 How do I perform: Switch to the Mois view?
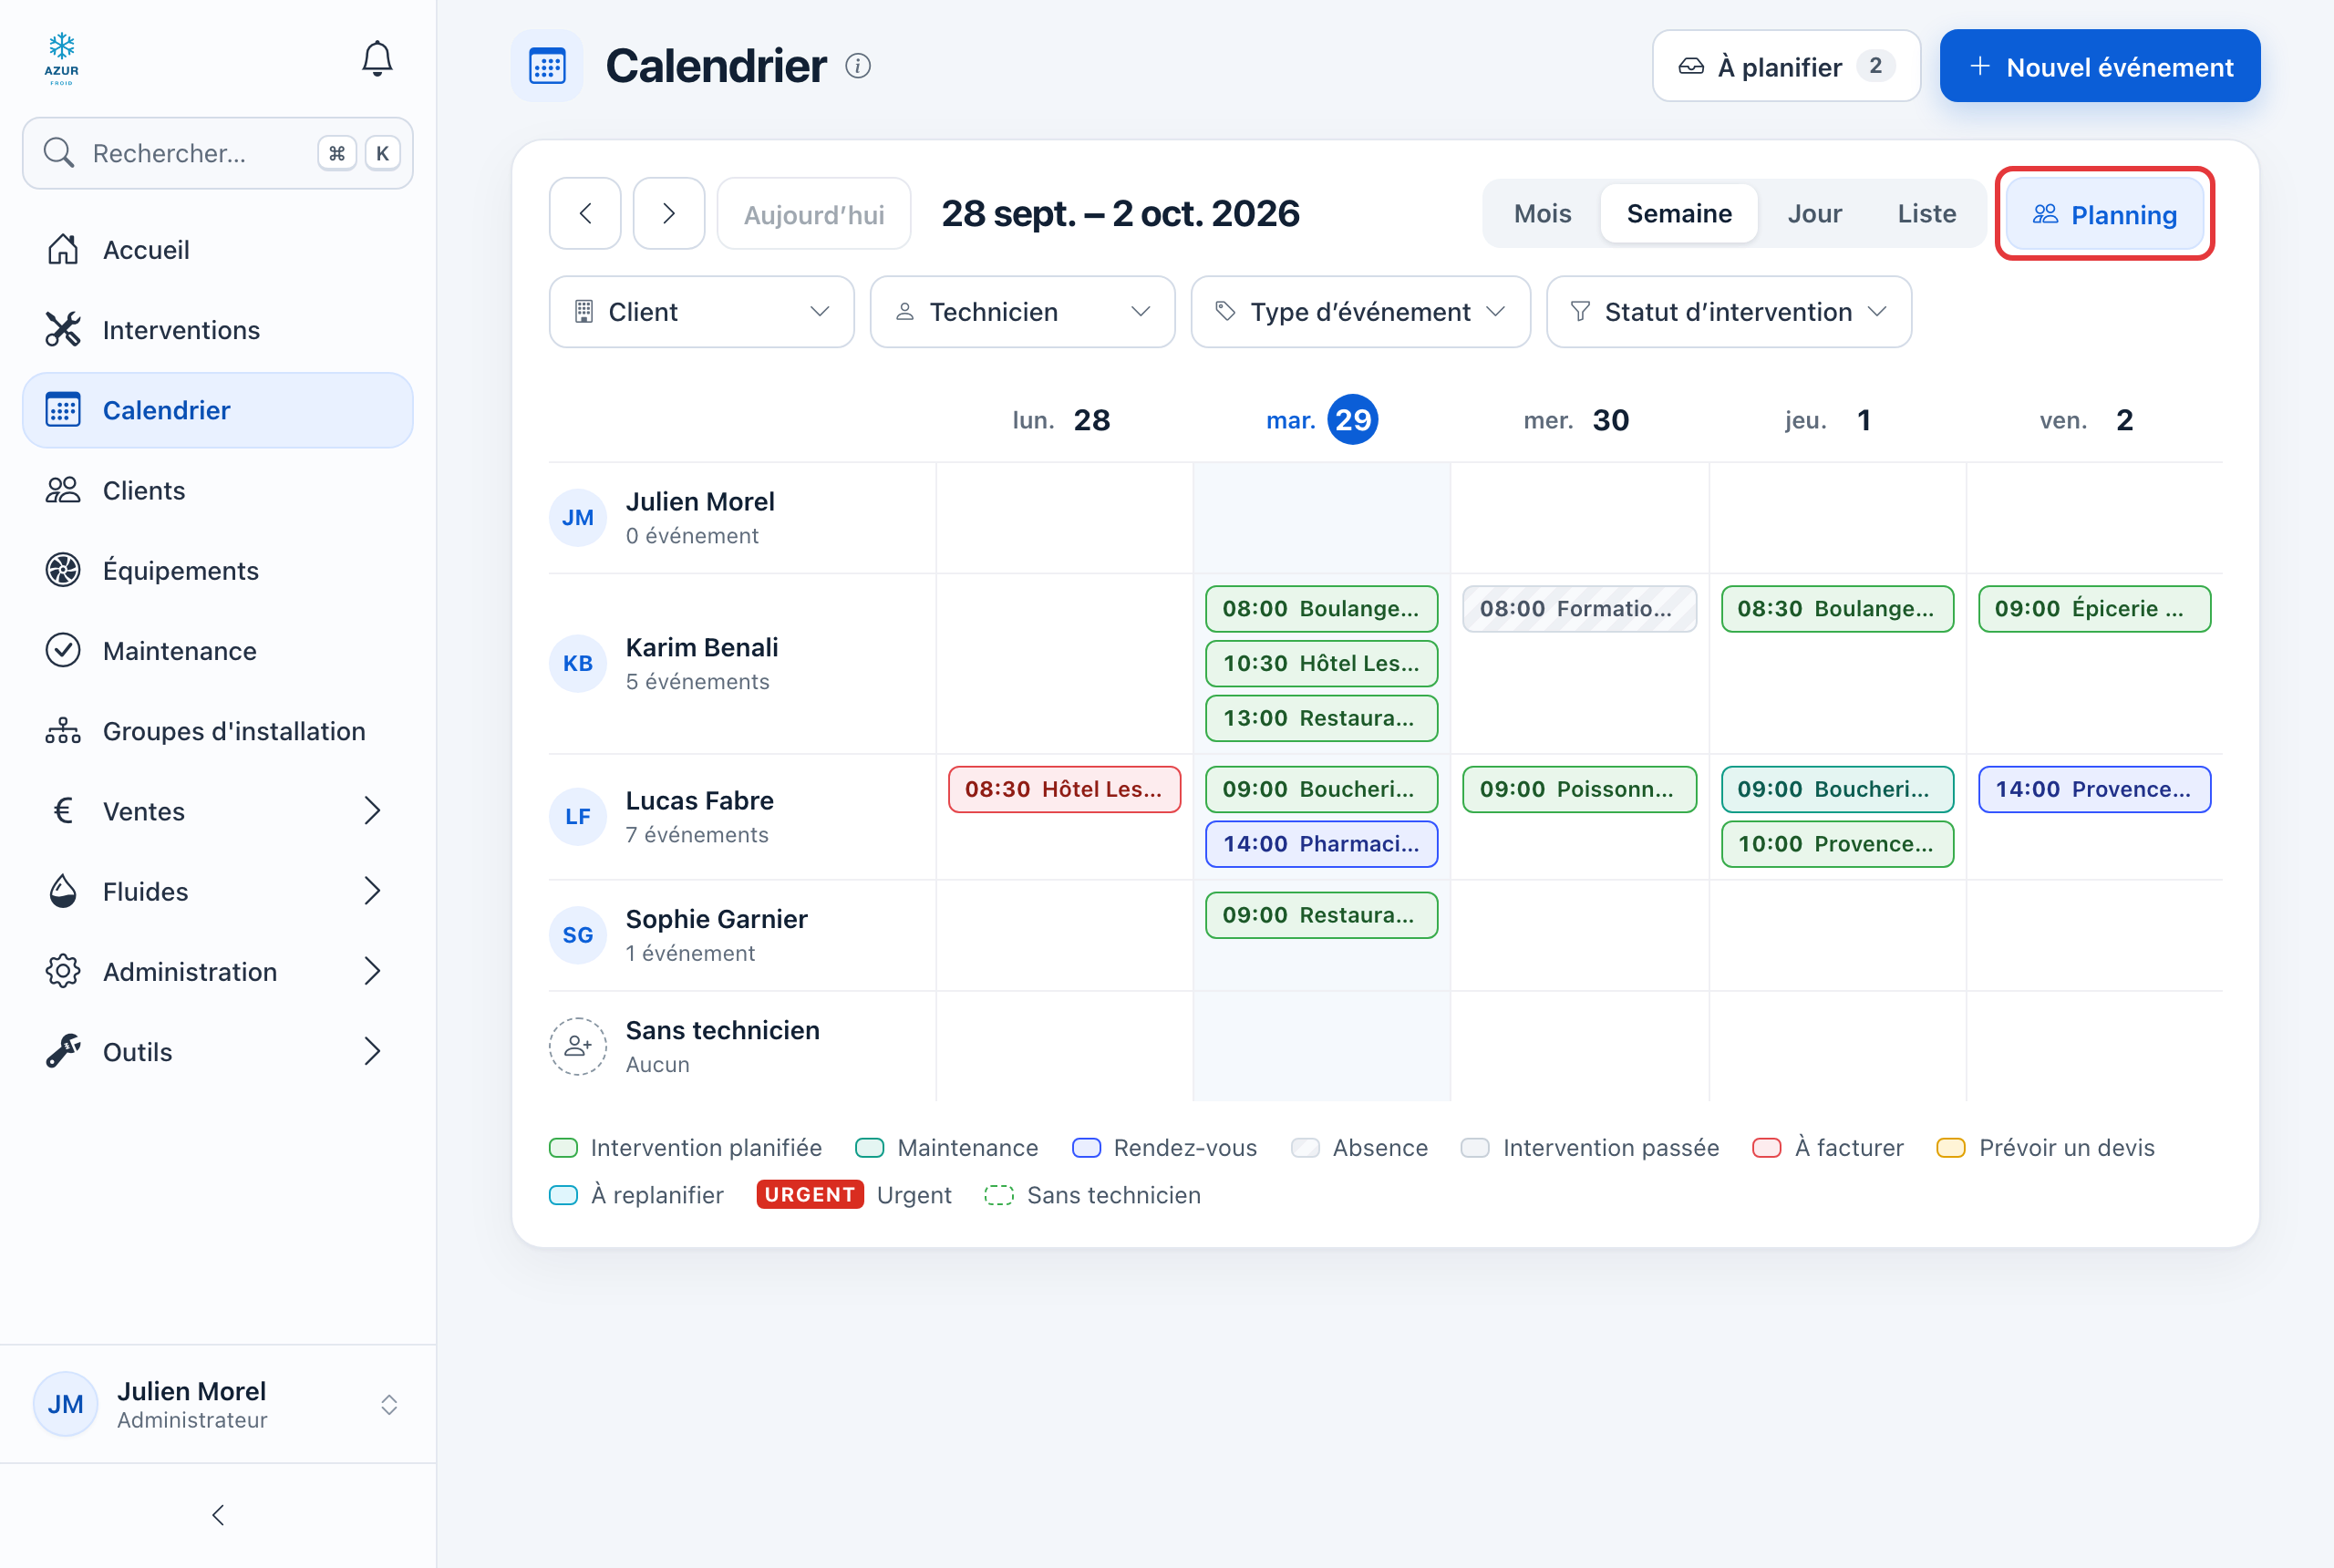1542,213
